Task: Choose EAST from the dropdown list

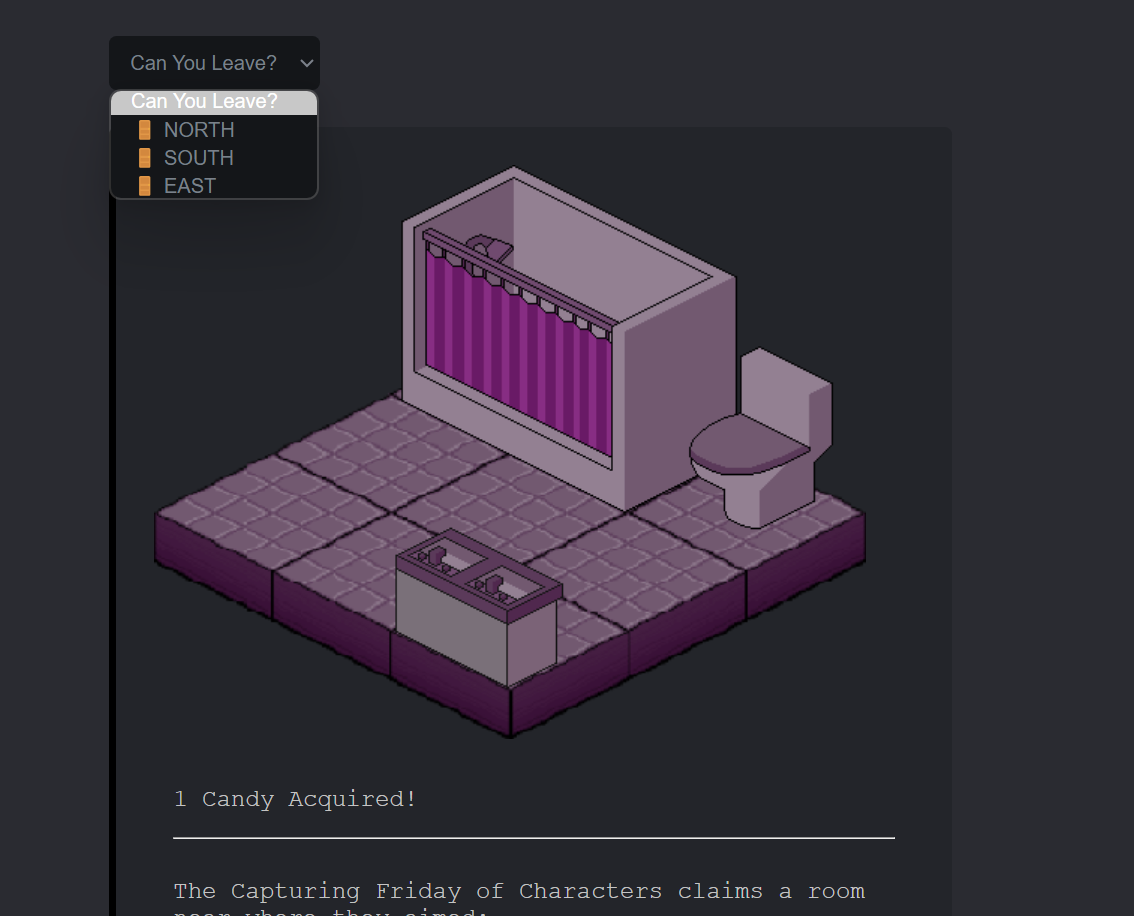Action: point(190,186)
